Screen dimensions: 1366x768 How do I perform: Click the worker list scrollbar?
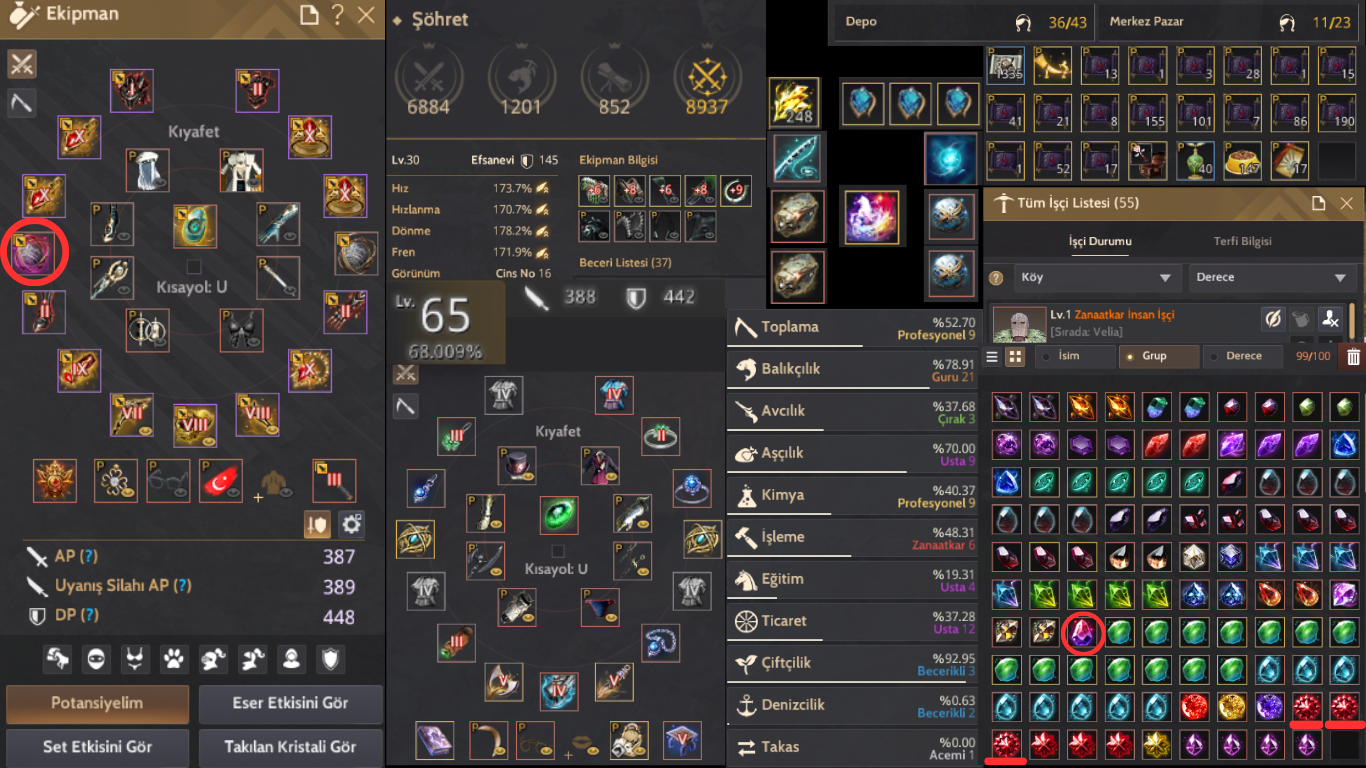[x=1353, y=322]
